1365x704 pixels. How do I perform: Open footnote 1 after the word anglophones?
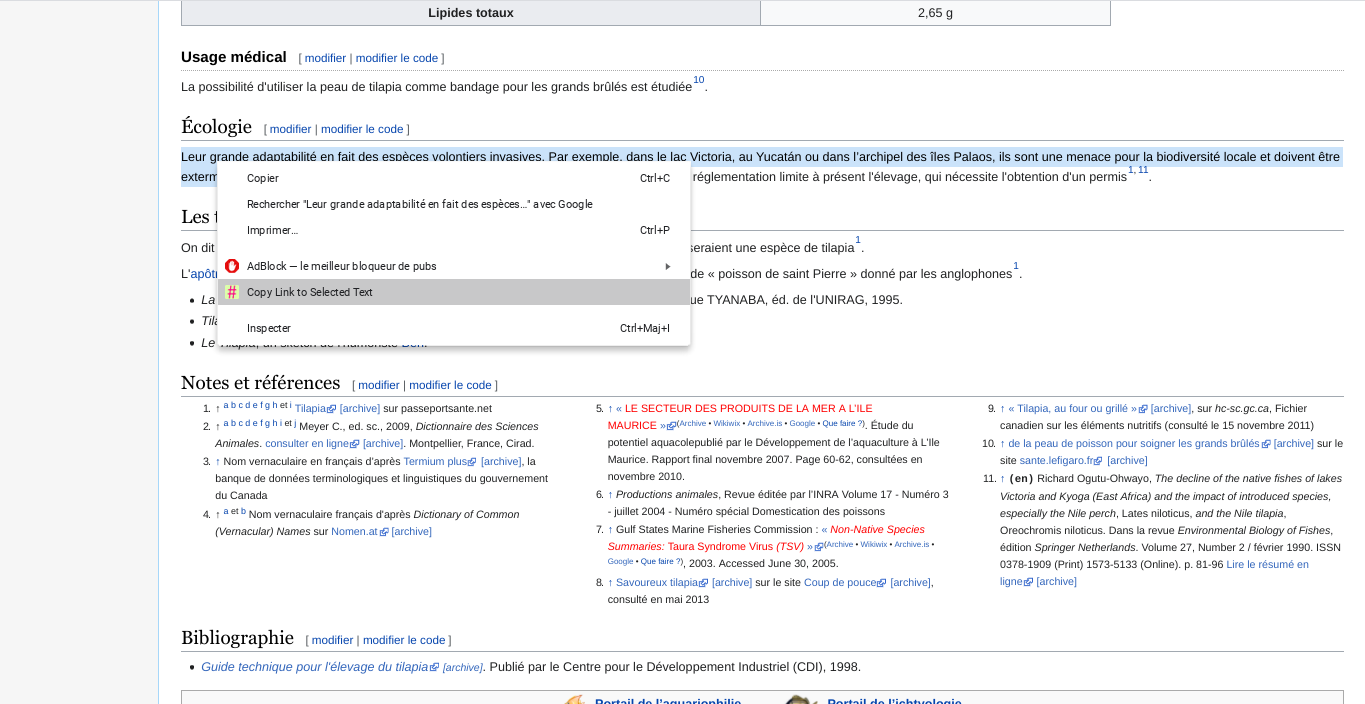[x=1016, y=266]
